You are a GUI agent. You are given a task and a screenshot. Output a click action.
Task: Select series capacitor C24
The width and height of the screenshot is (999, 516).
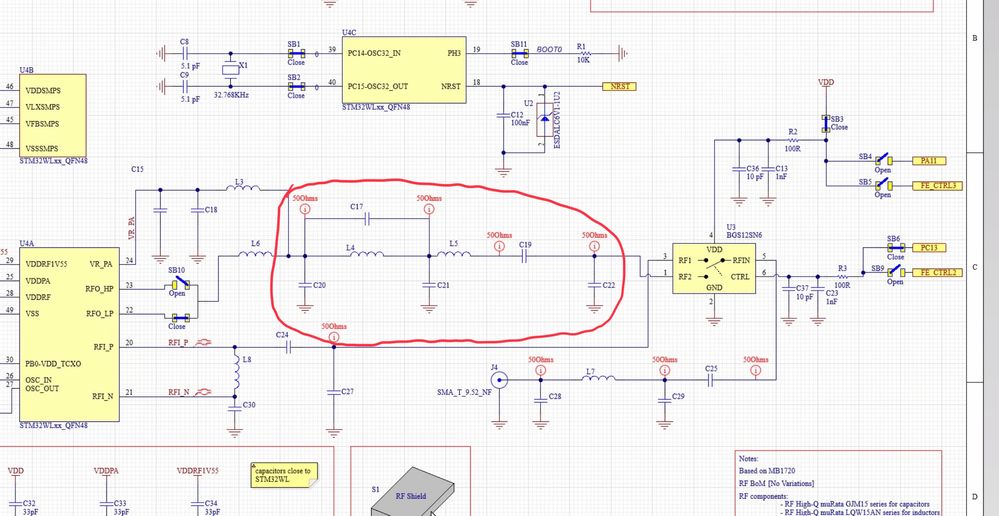point(288,347)
